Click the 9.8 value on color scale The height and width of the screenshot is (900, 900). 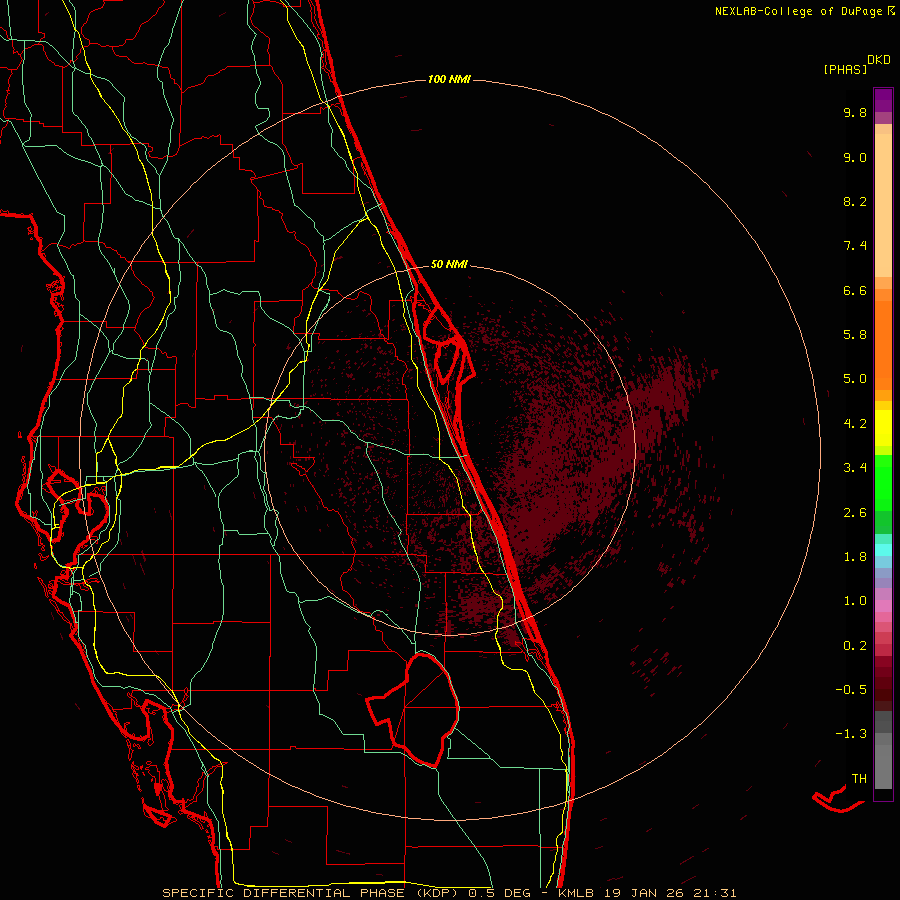pyautogui.click(x=855, y=112)
